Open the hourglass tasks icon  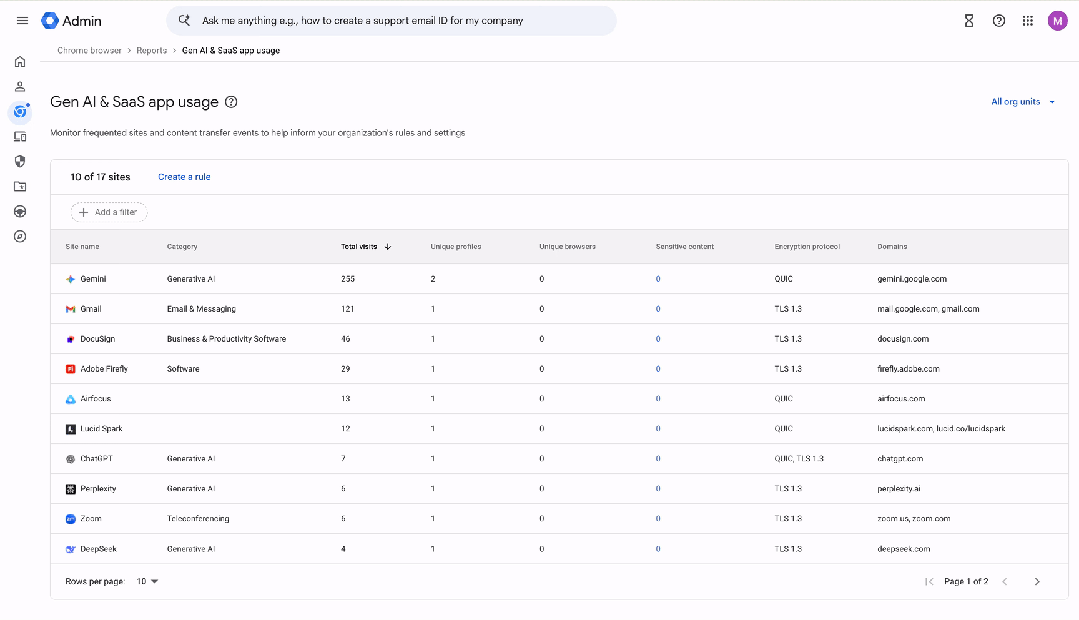pos(968,21)
